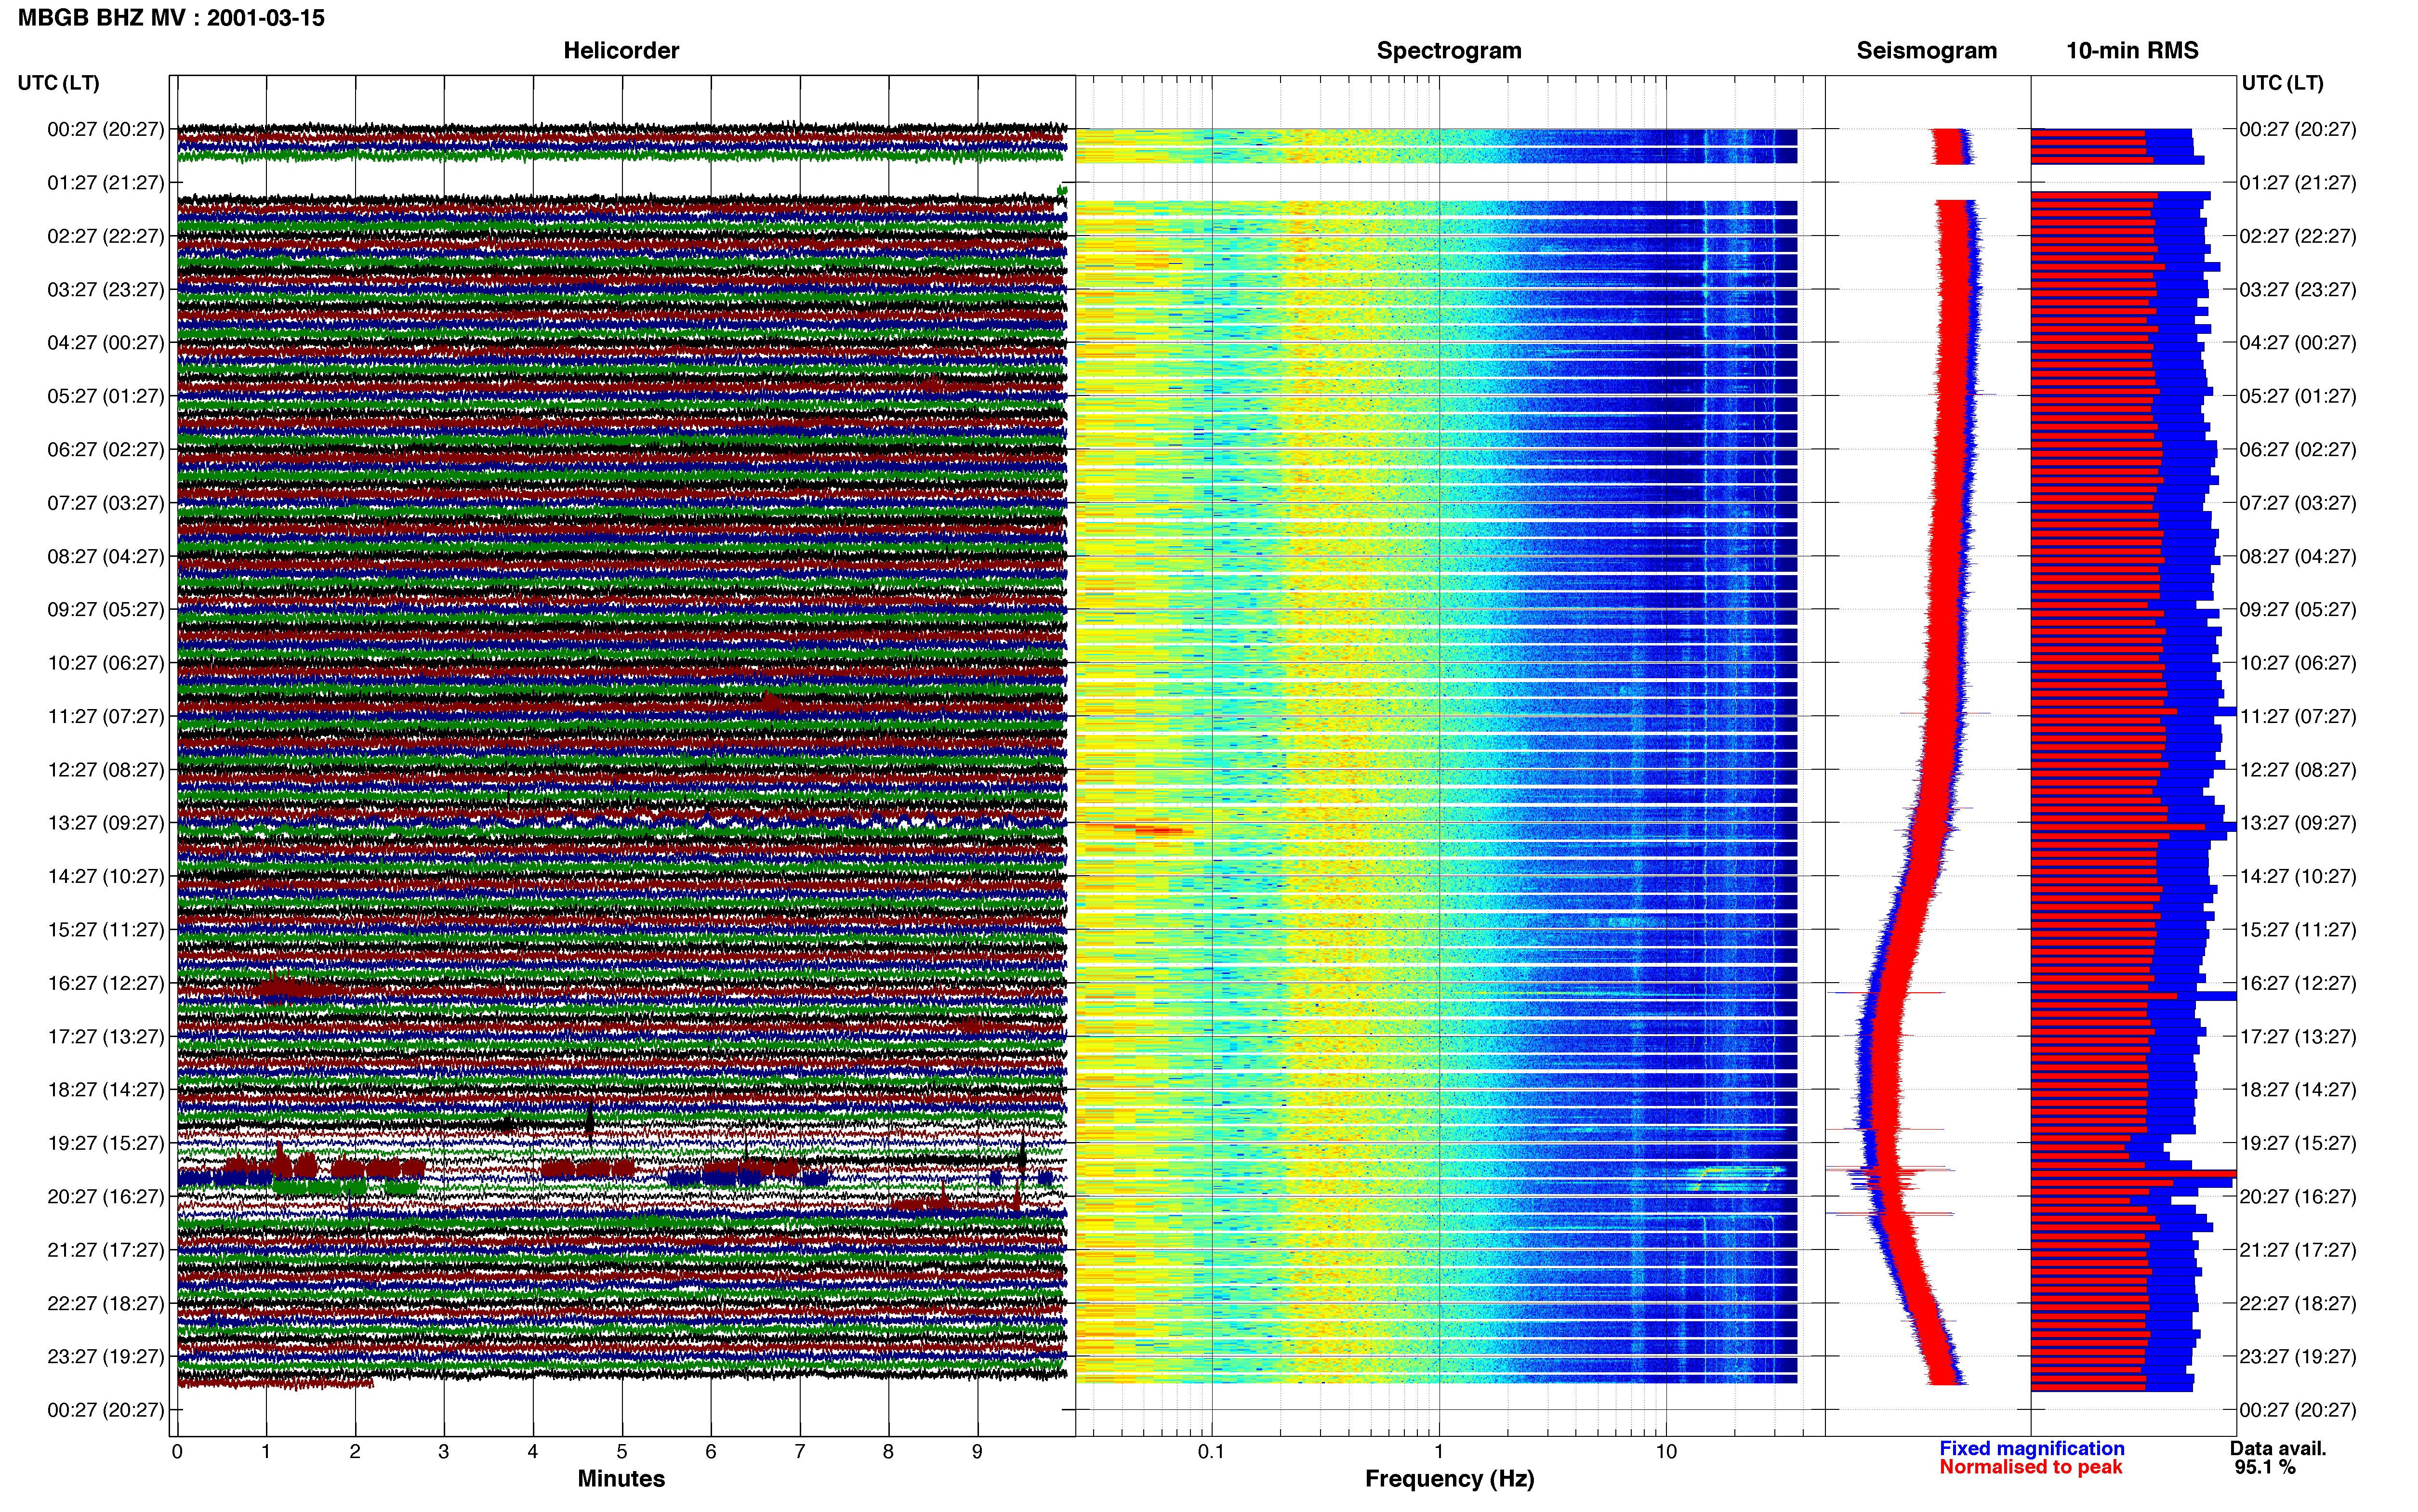2418x1512 pixels.
Task: Select right time label '22:27 (18:27)'
Action: pos(2297,1304)
